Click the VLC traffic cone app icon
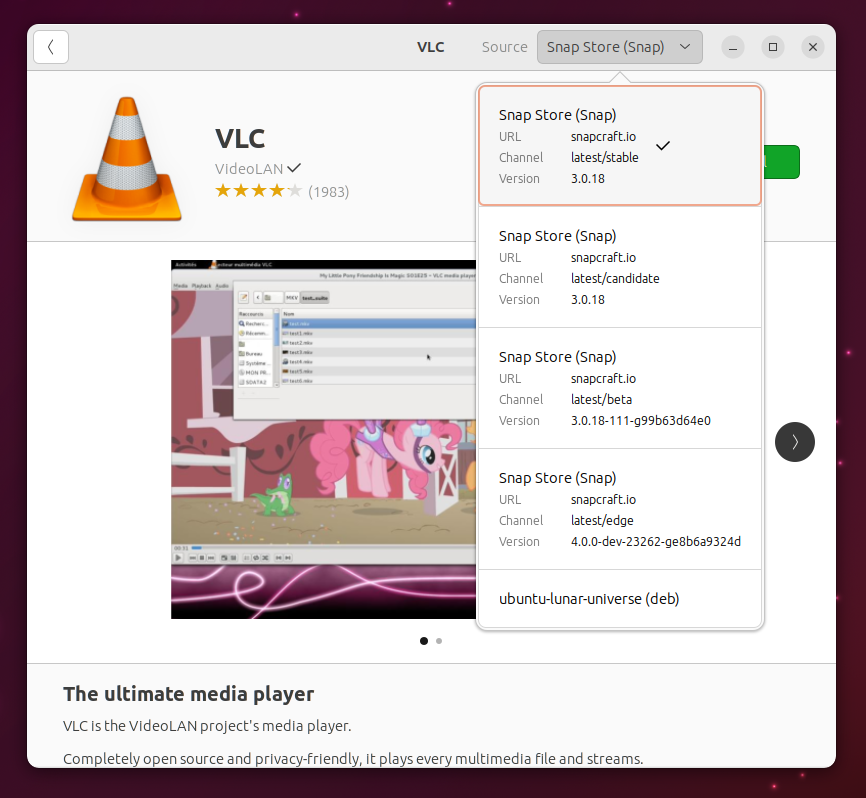Image resolution: width=866 pixels, height=798 pixels. click(x=127, y=159)
